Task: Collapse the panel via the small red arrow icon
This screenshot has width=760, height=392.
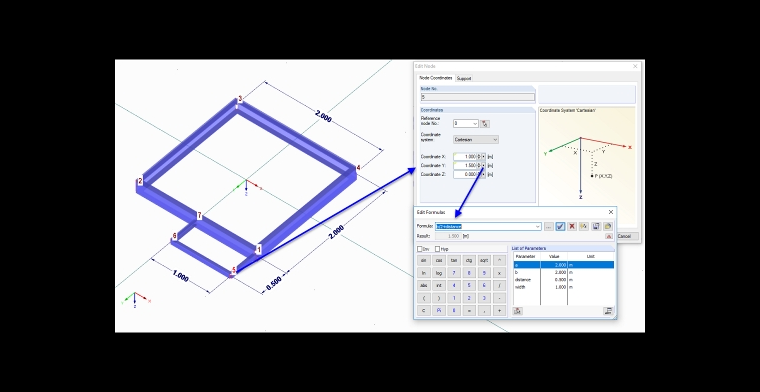Action: (609, 236)
